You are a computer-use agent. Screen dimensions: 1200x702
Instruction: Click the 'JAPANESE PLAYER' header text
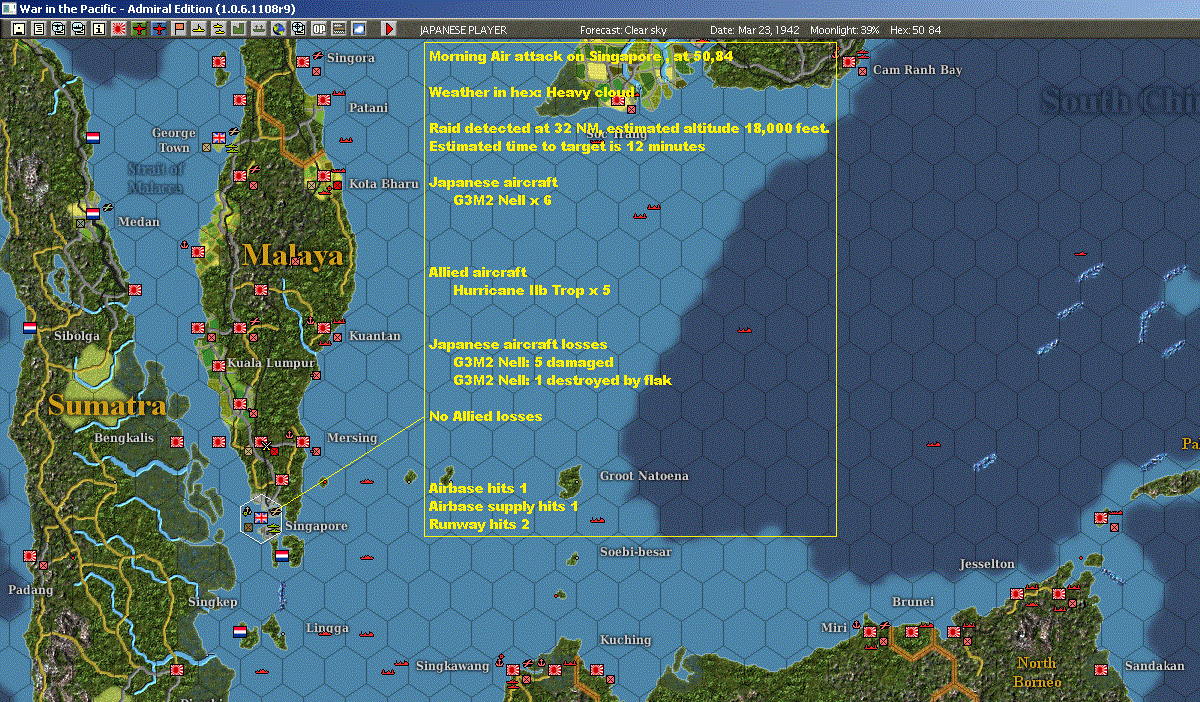463,30
